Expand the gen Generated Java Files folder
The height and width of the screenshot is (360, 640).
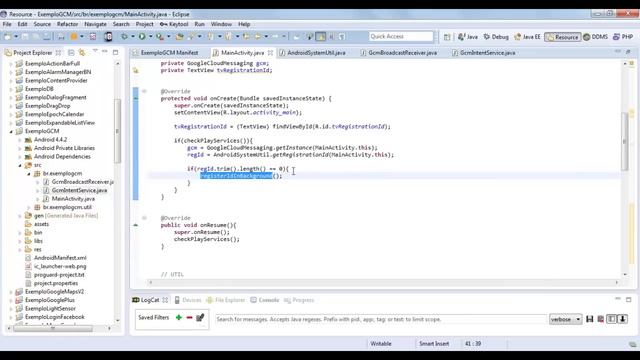[x=20, y=216]
